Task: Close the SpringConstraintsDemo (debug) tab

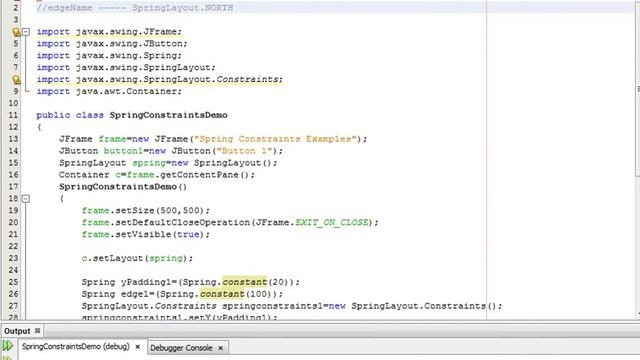Action: tap(138, 347)
